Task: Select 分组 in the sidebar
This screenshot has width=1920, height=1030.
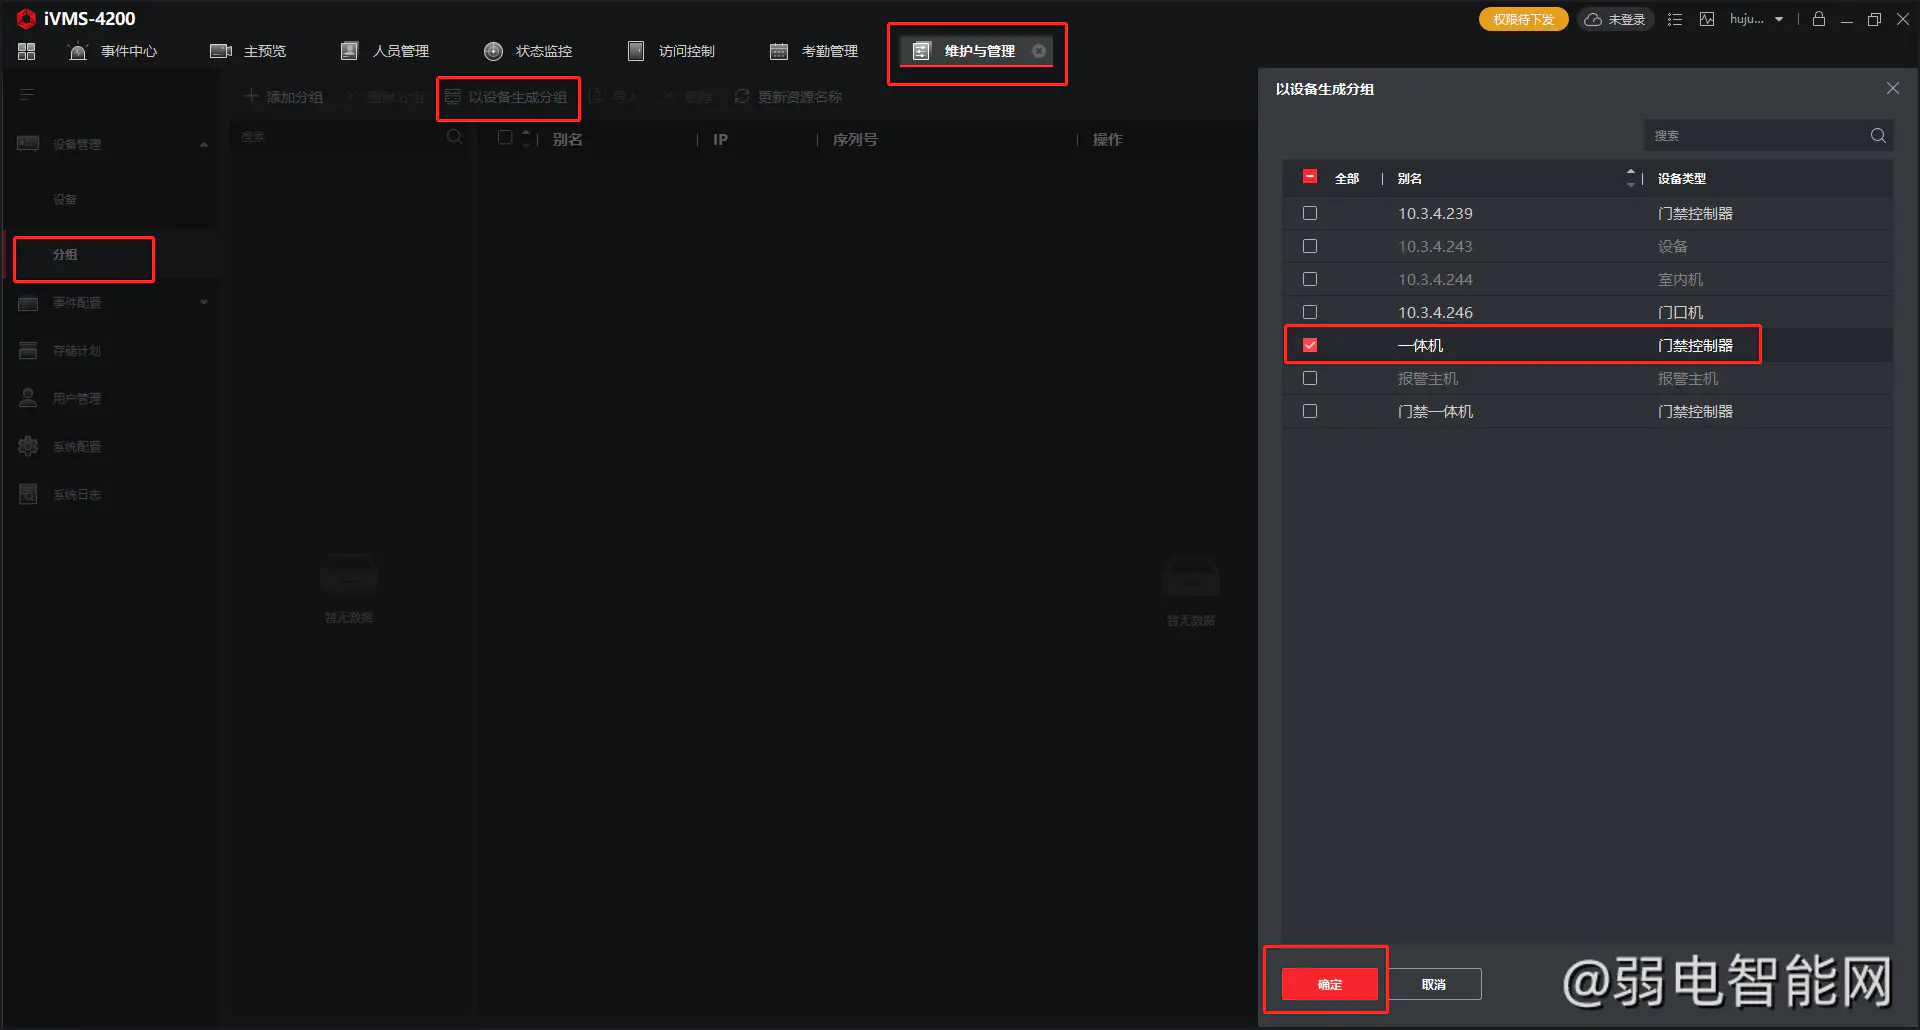Action: click(66, 255)
